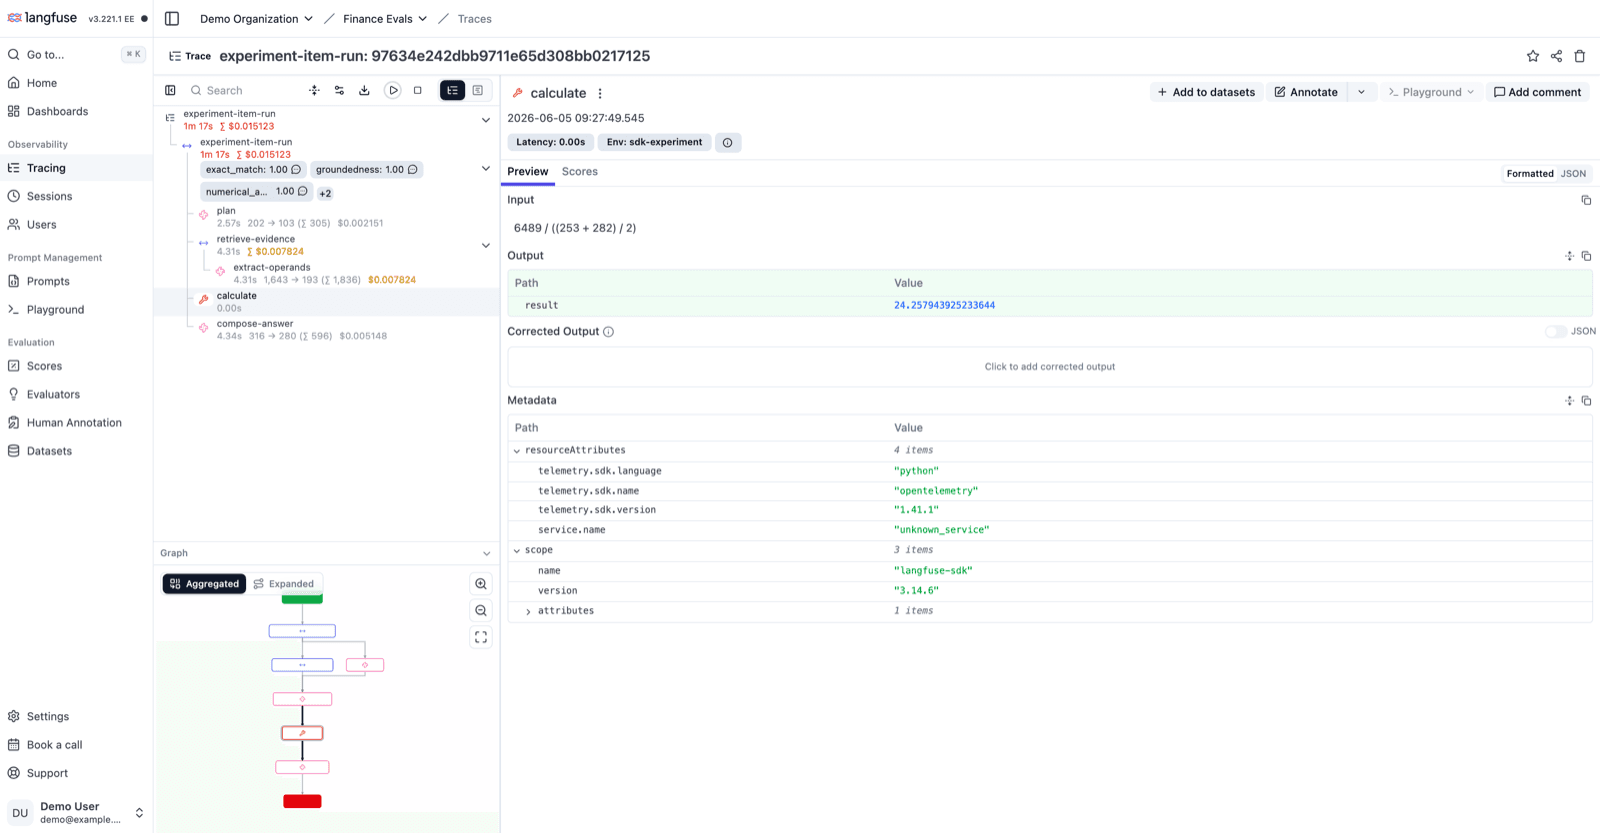Follow the Traces breadcrumb link
Screen dimensions: 1600x833
(x=474, y=18)
